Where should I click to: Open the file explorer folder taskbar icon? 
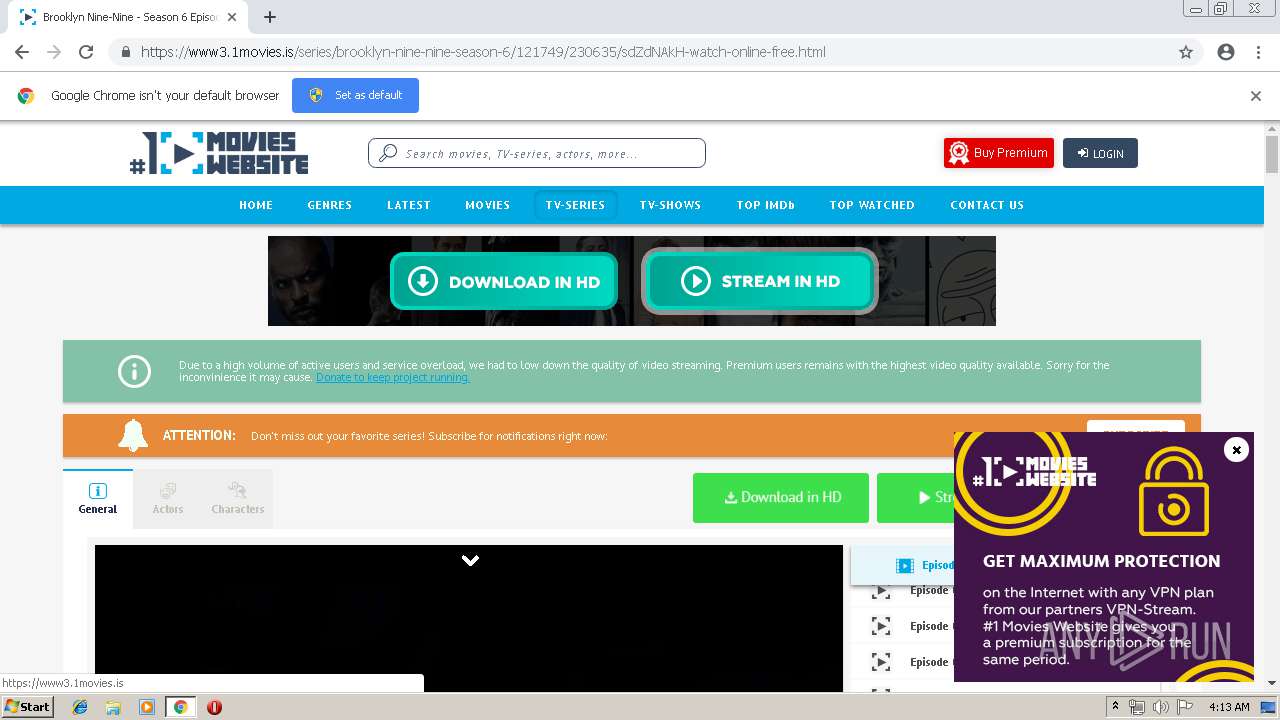pyautogui.click(x=113, y=707)
